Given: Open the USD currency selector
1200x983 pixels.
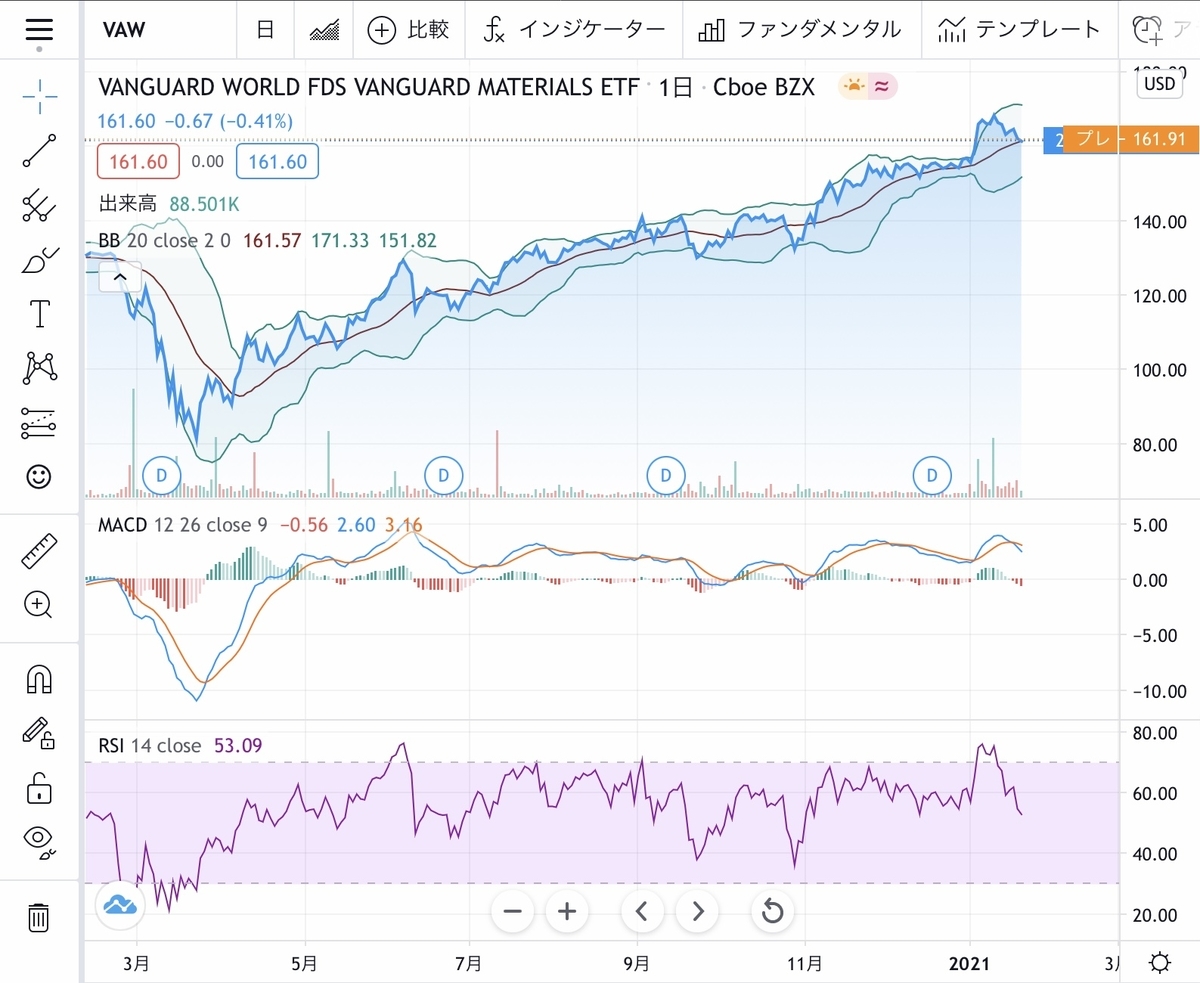Looking at the screenshot, I should click(1159, 84).
